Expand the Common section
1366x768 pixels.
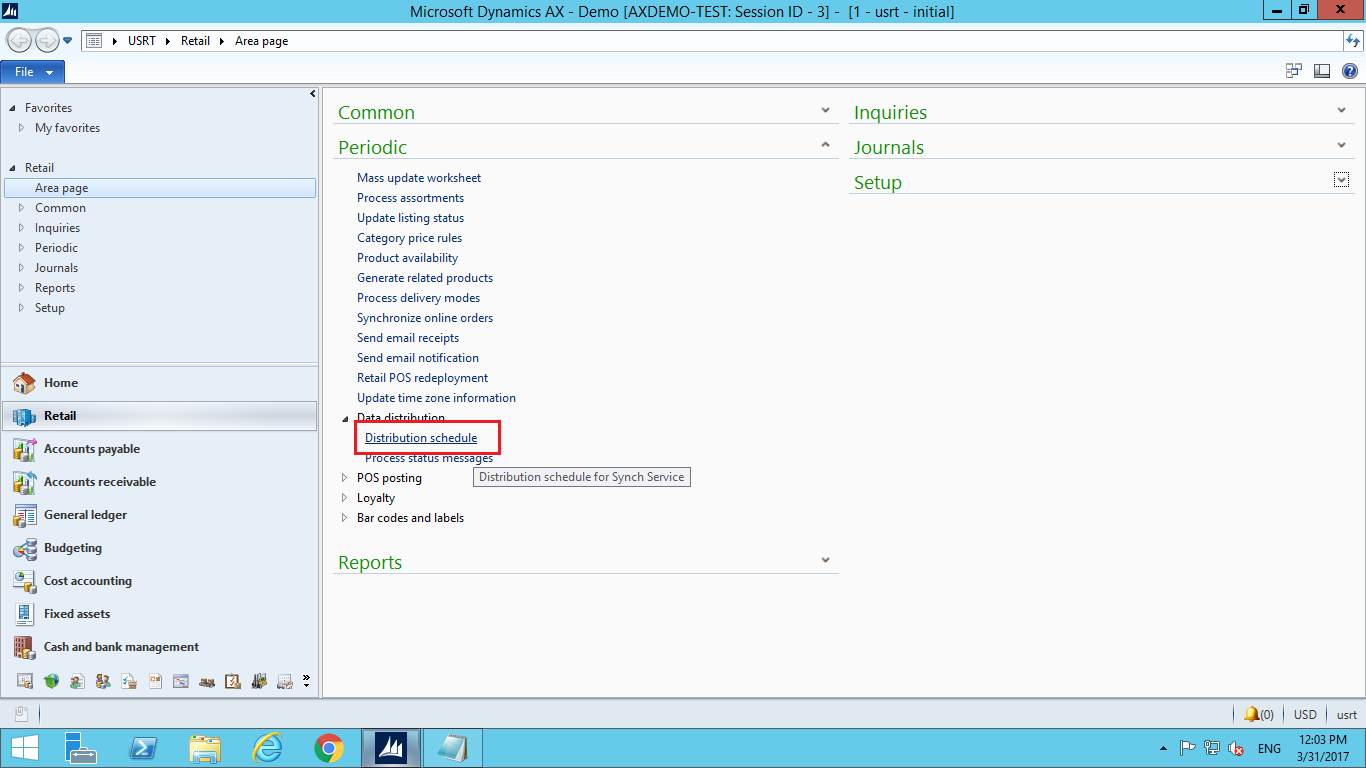(825, 111)
